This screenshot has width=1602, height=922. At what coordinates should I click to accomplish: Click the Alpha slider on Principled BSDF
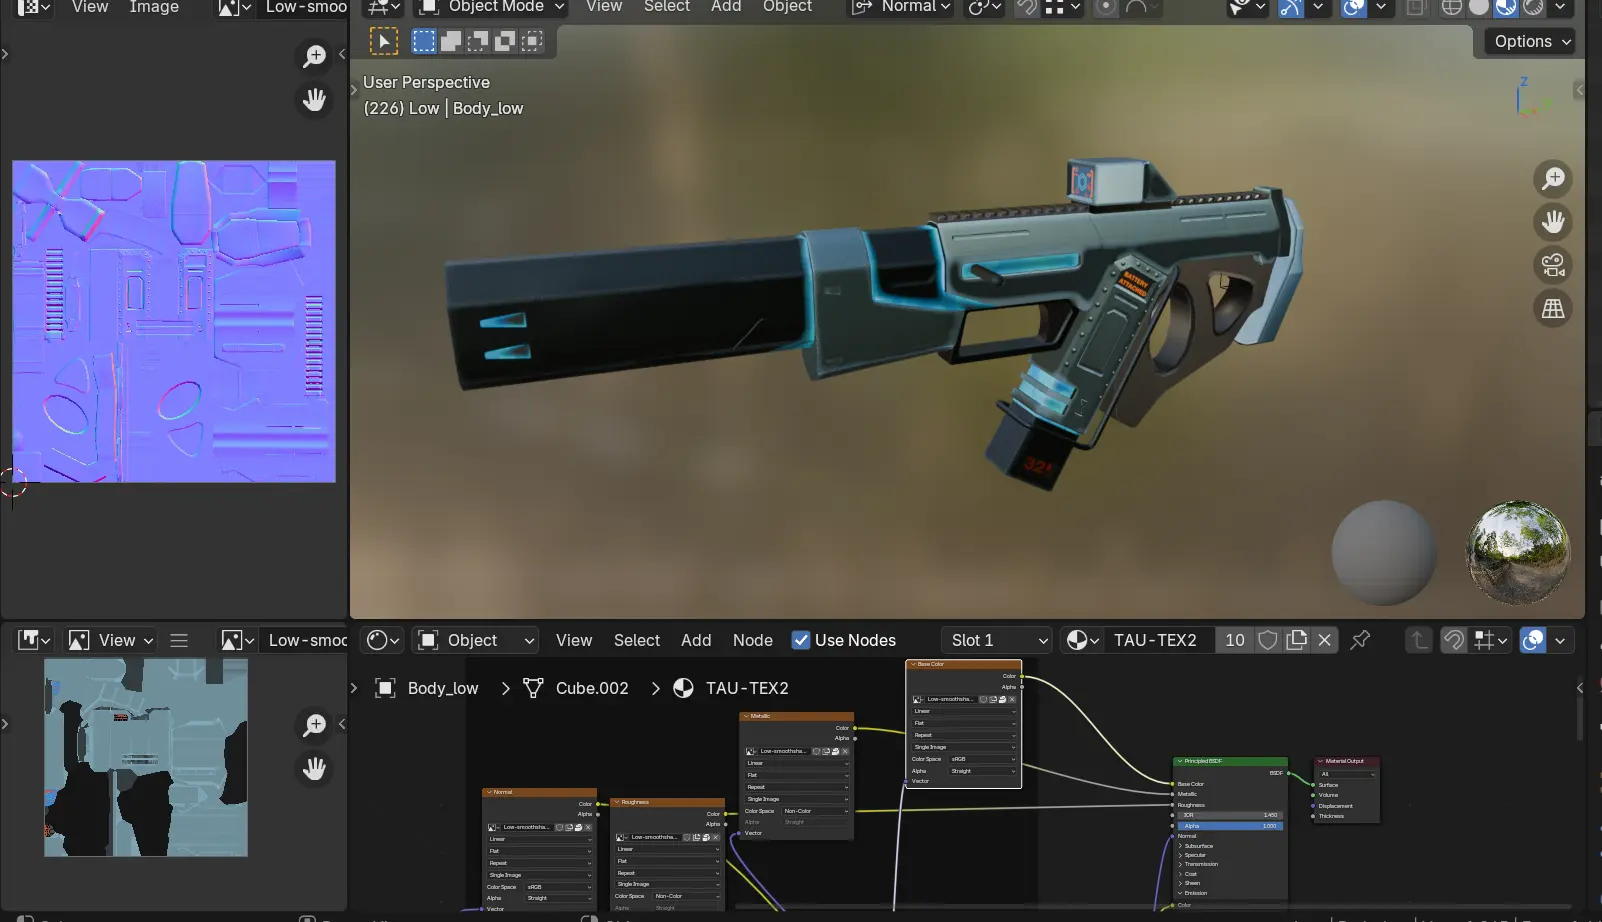click(1229, 826)
